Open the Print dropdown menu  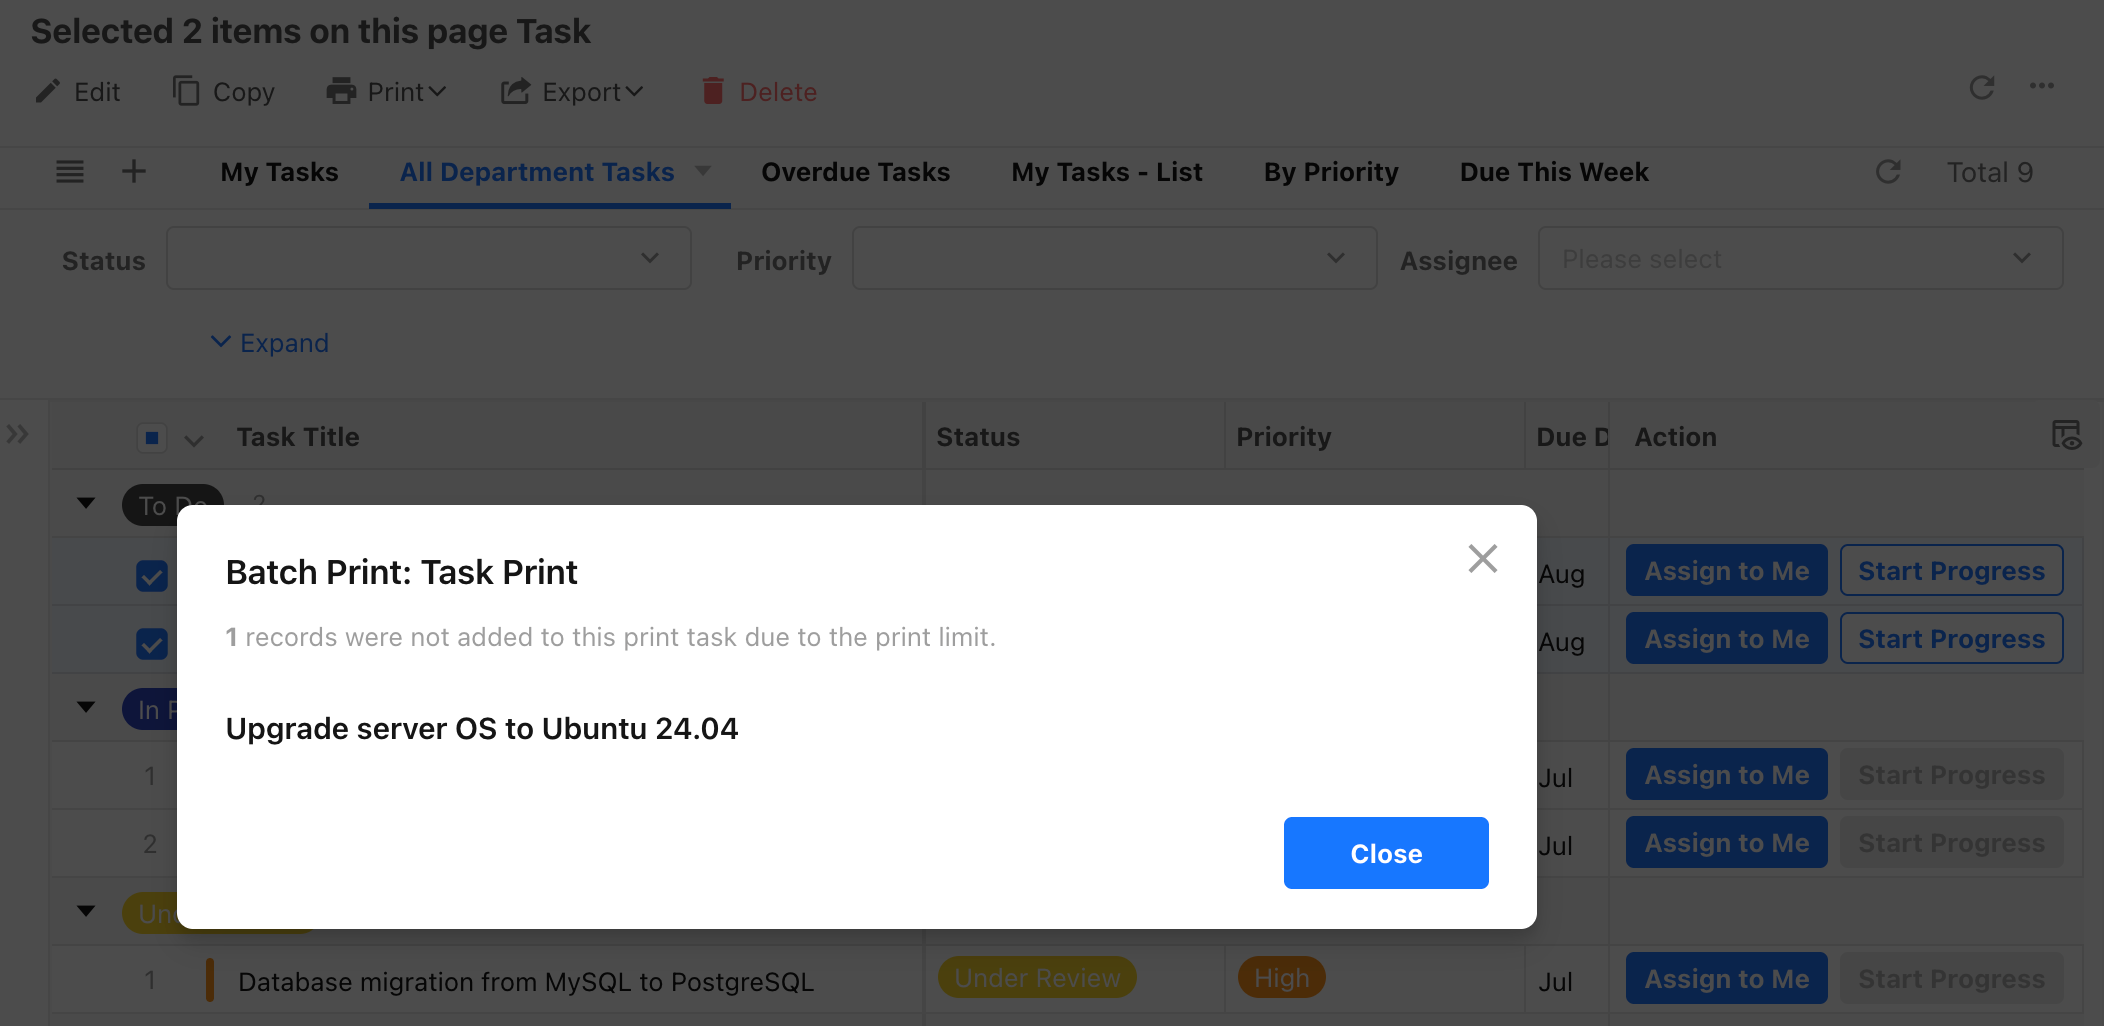tap(386, 92)
